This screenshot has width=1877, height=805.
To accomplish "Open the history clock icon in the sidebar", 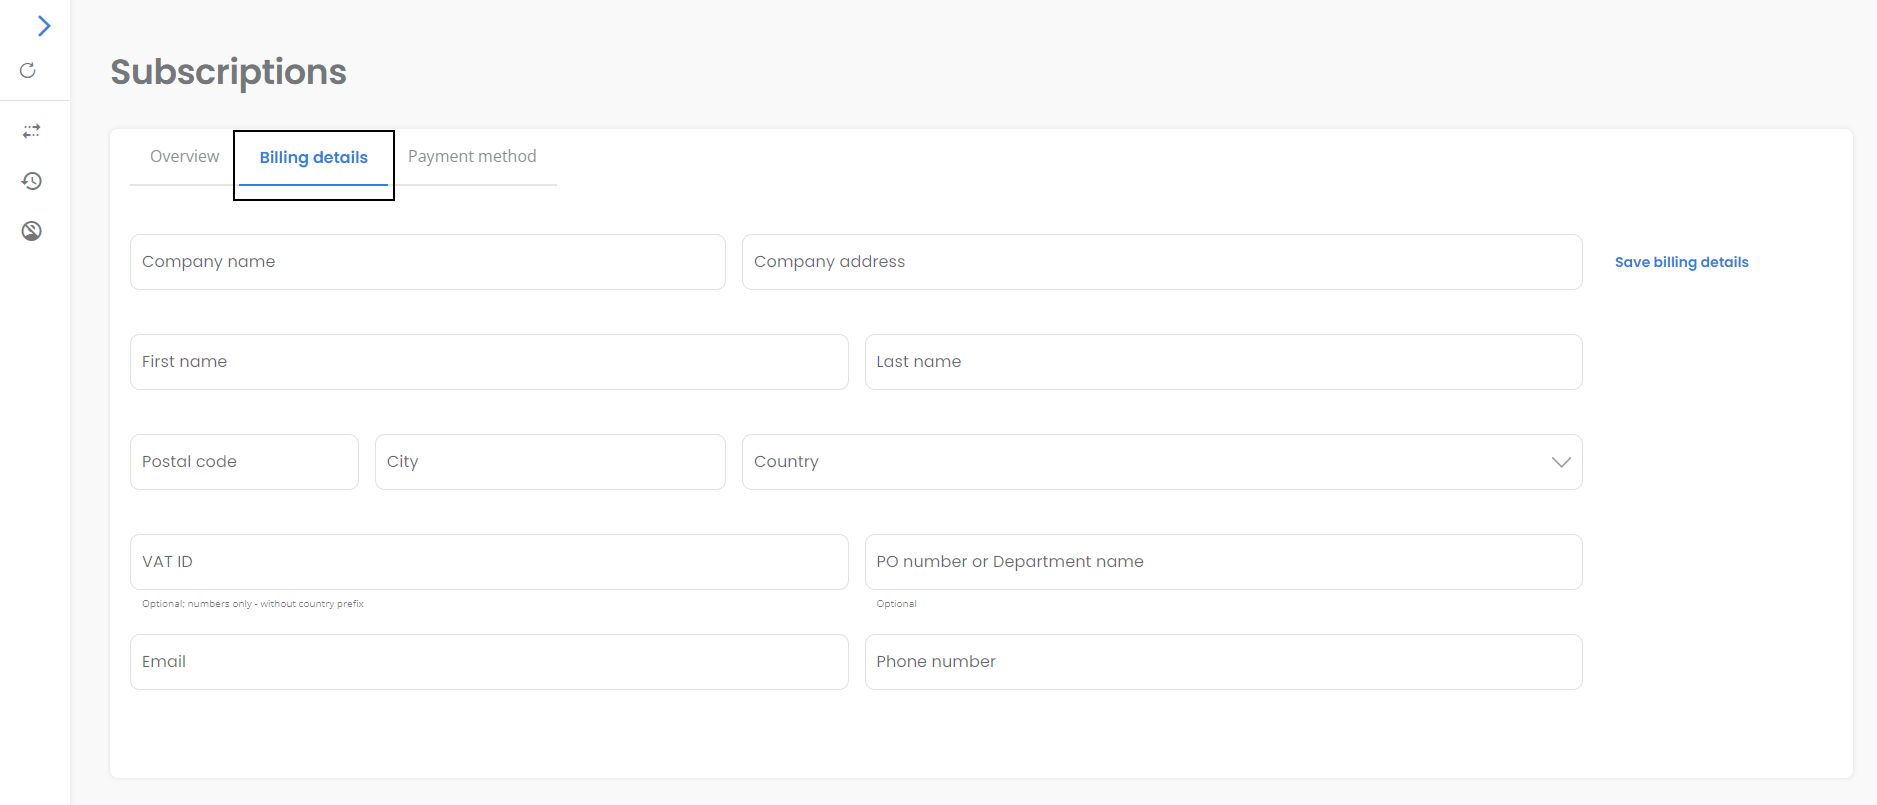I will tap(32, 181).
